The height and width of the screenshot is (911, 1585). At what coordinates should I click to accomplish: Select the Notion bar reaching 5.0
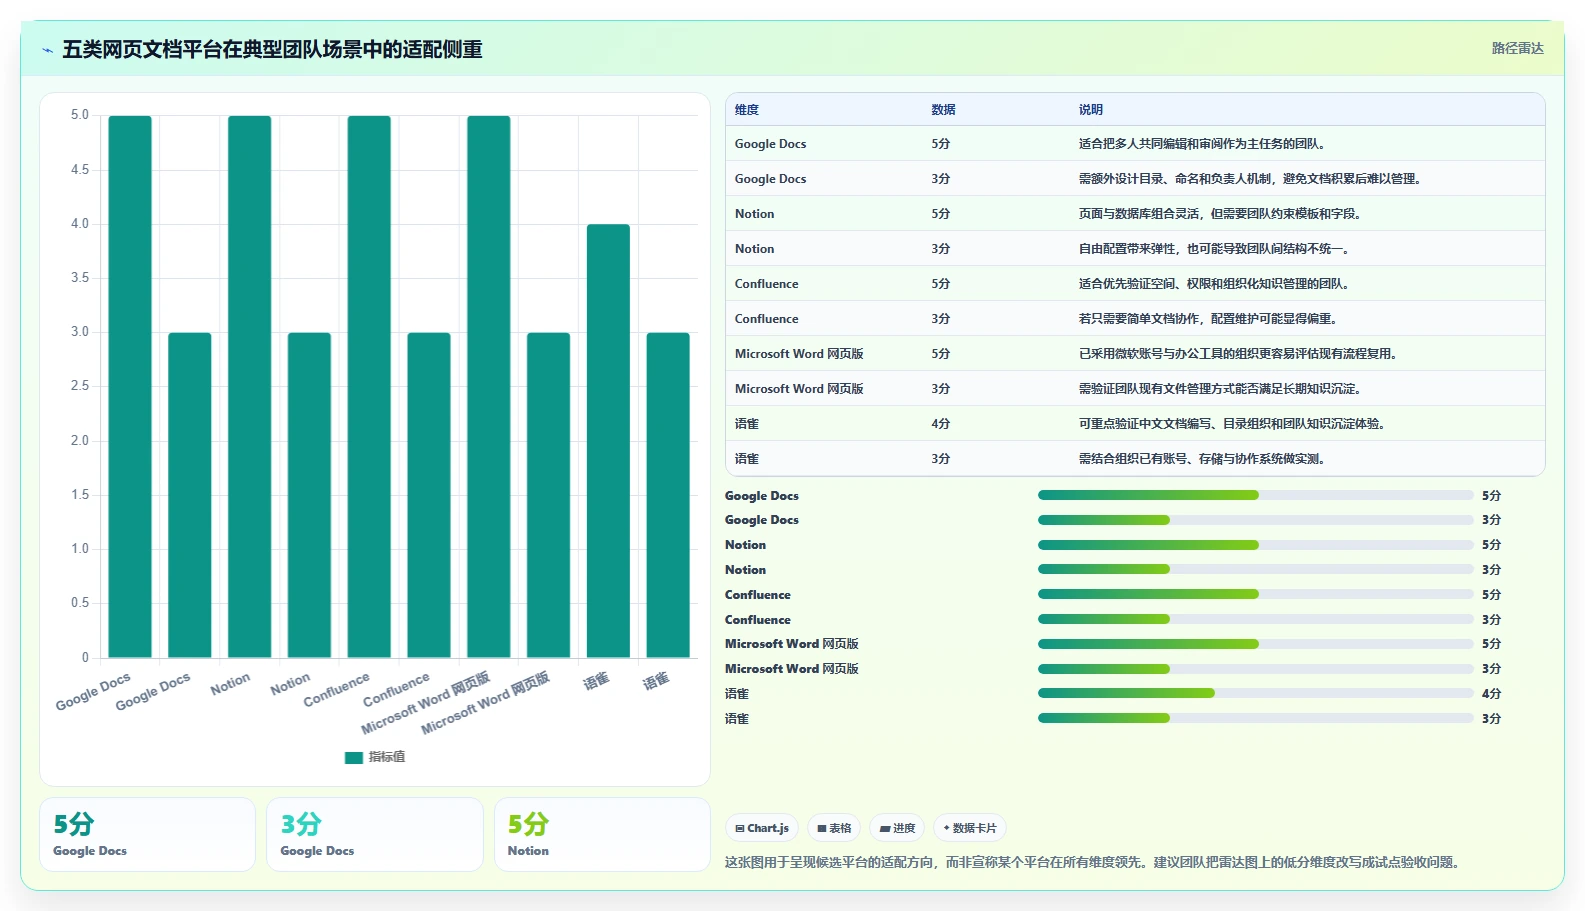tap(250, 386)
